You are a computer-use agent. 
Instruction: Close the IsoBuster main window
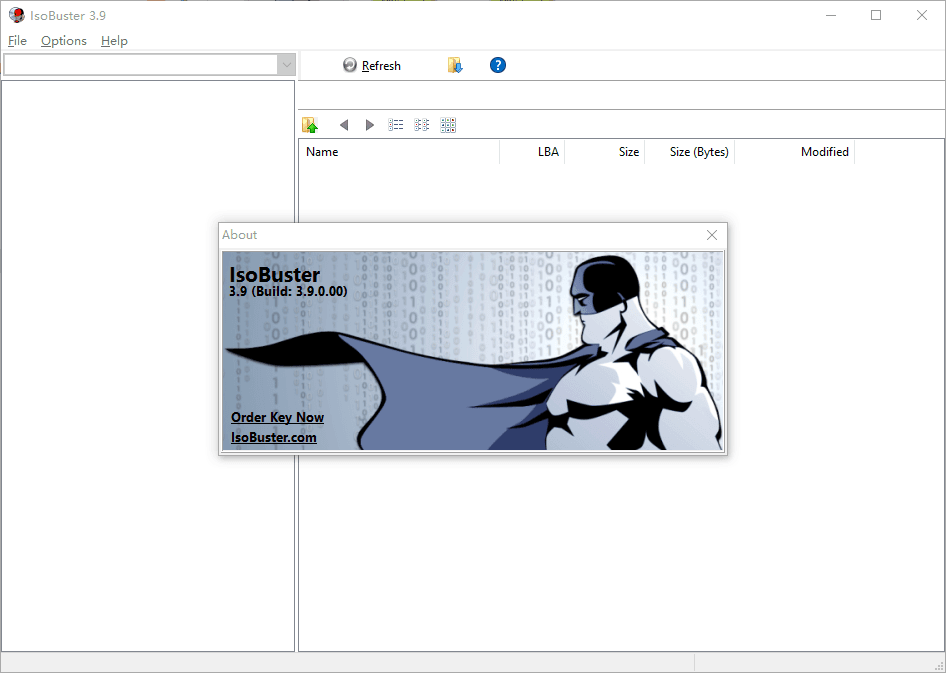(x=922, y=15)
